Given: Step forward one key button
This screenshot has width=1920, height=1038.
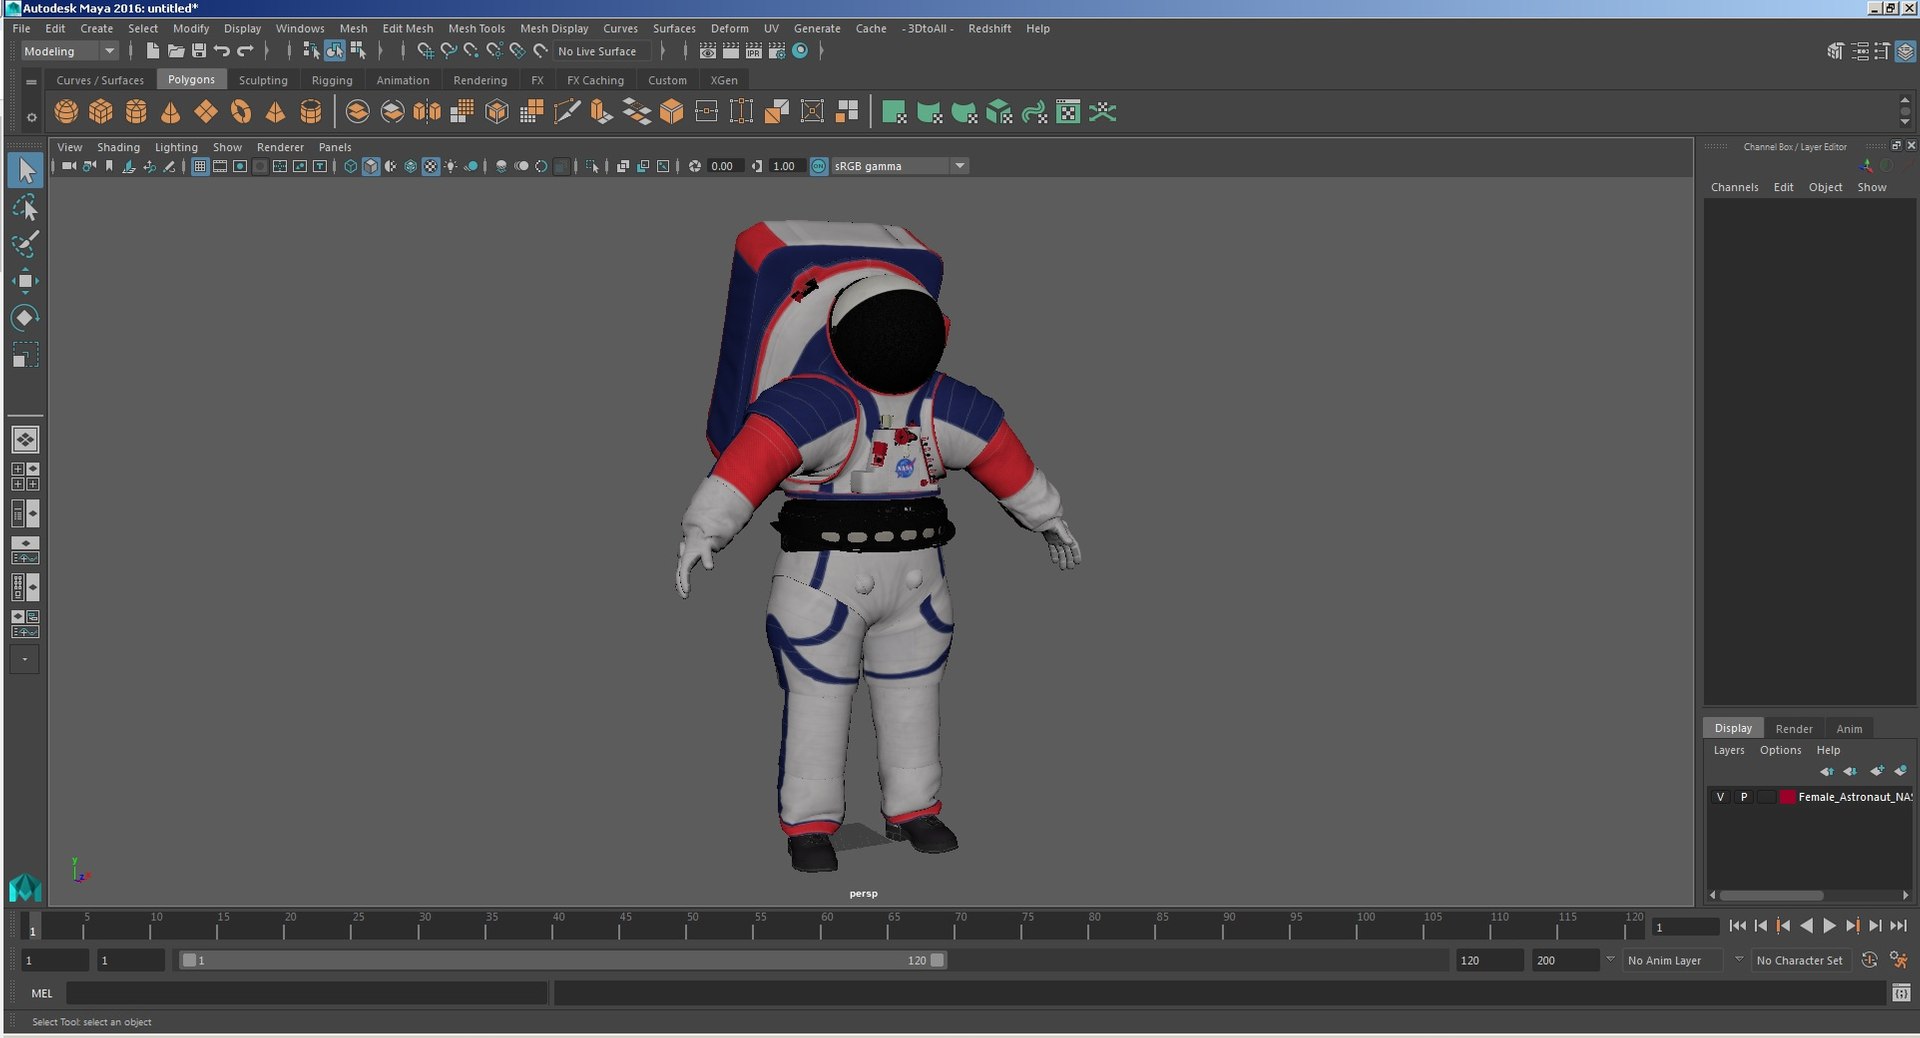Looking at the screenshot, I should pyautogui.click(x=1852, y=926).
